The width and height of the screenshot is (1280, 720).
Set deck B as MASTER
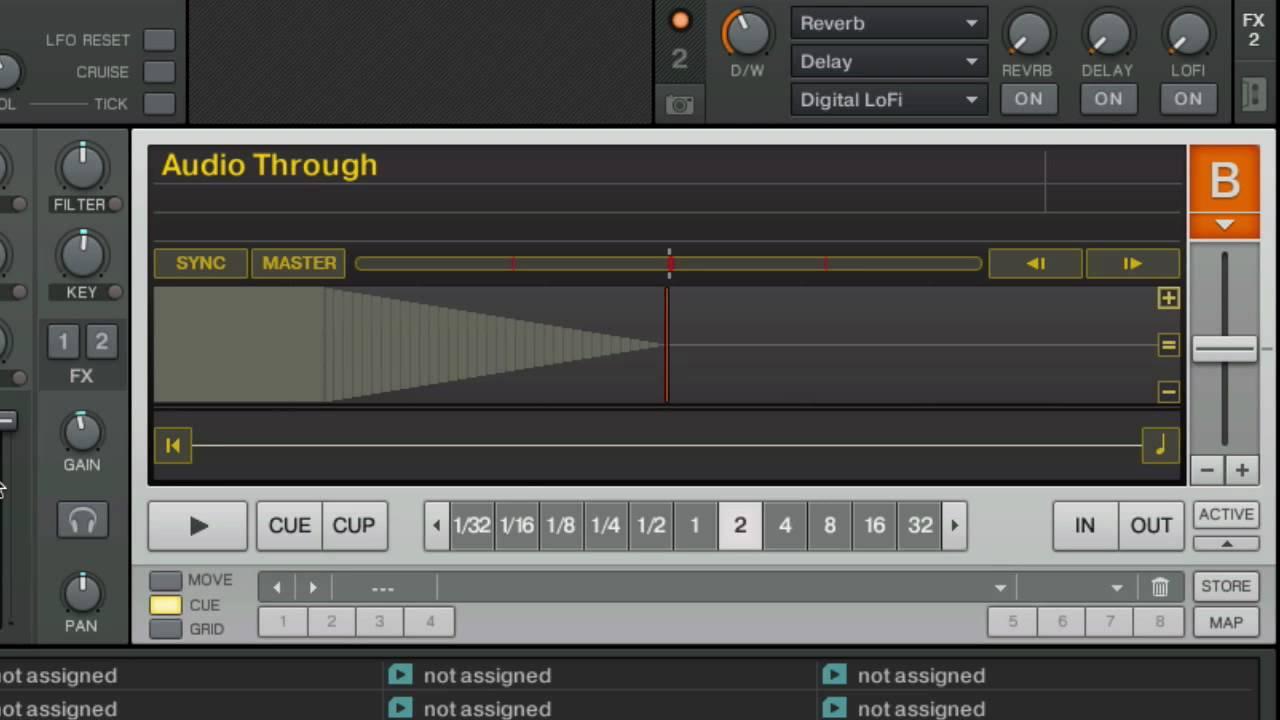coord(299,263)
